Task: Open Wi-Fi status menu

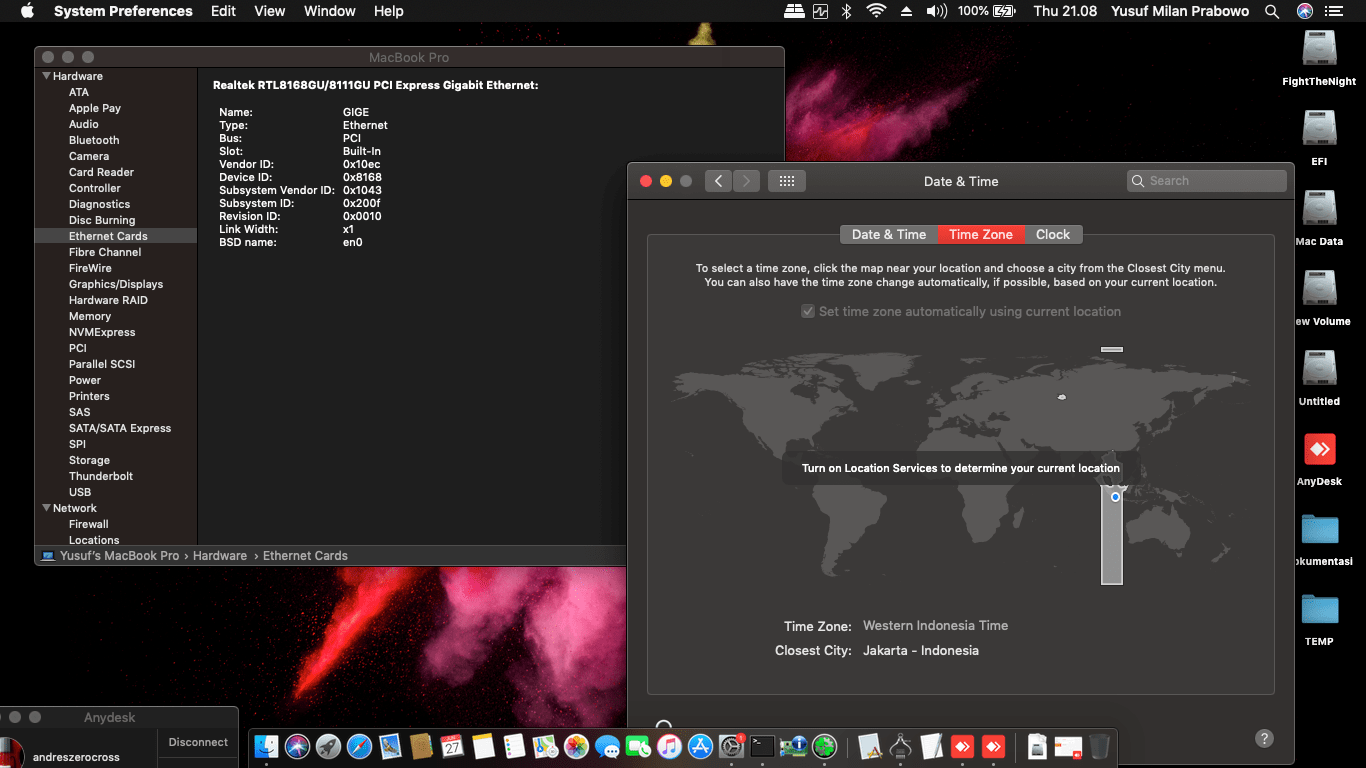Action: coord(876,11)
